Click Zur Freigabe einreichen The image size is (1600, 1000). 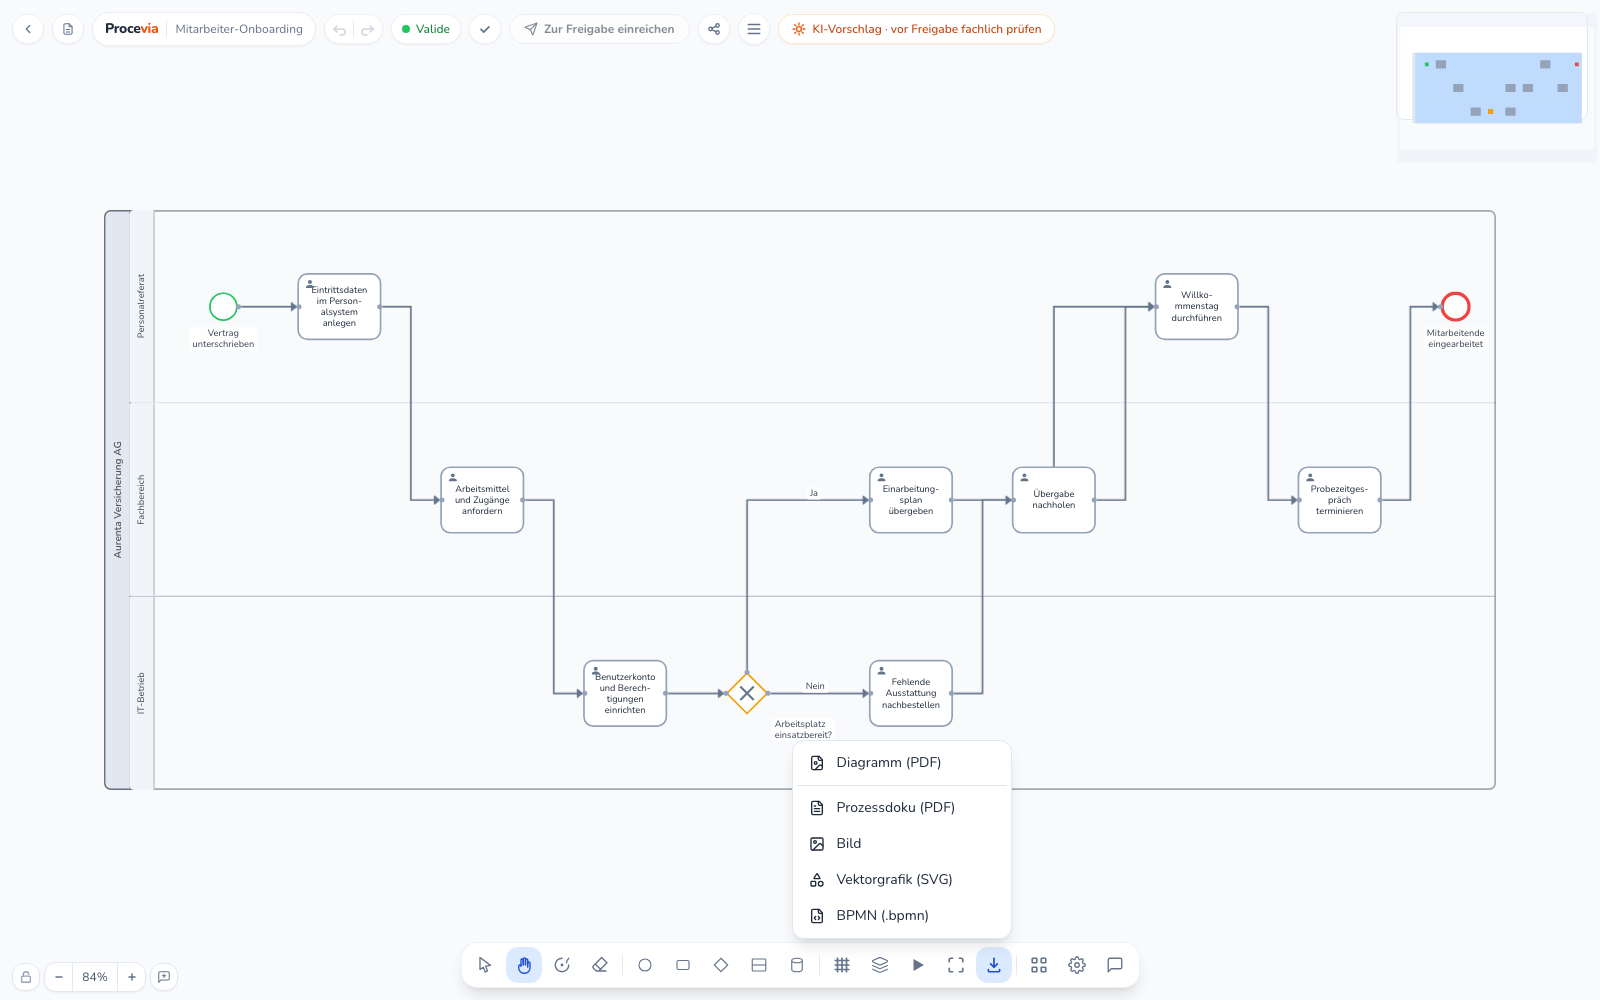pos(599,29)
